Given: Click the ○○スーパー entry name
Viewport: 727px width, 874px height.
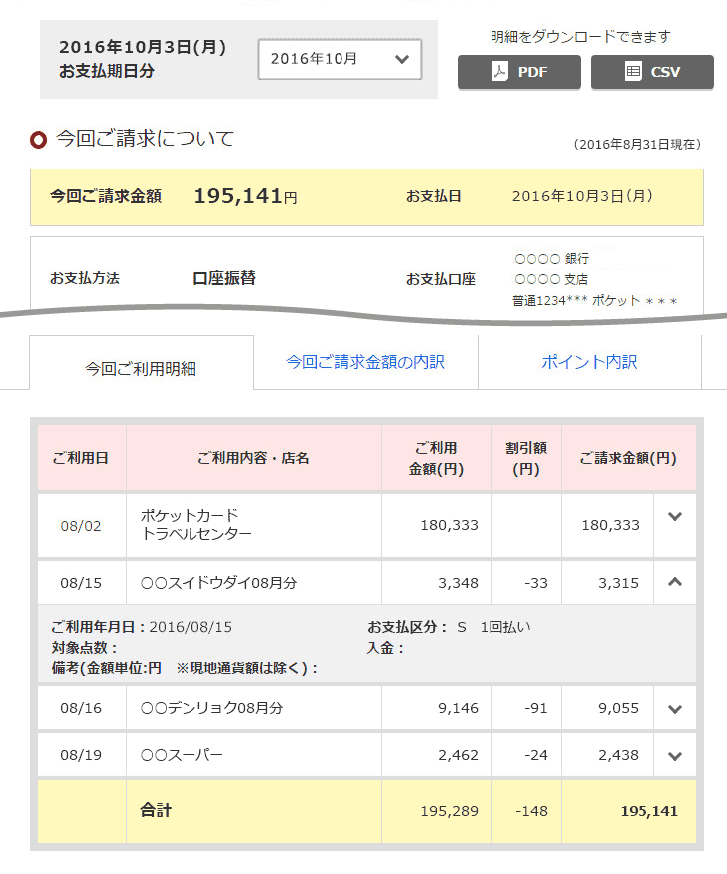Looking at the screenshot, I should point(182,755).
